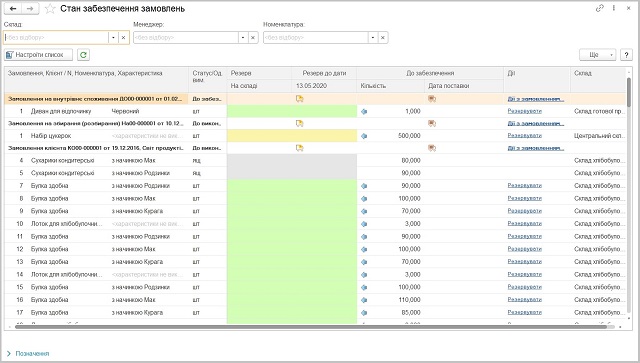Viewport: 640px width, 363px height.
Task: Click Резервувати in row 9 Булка здобна
Action: [x=524, y=211]
